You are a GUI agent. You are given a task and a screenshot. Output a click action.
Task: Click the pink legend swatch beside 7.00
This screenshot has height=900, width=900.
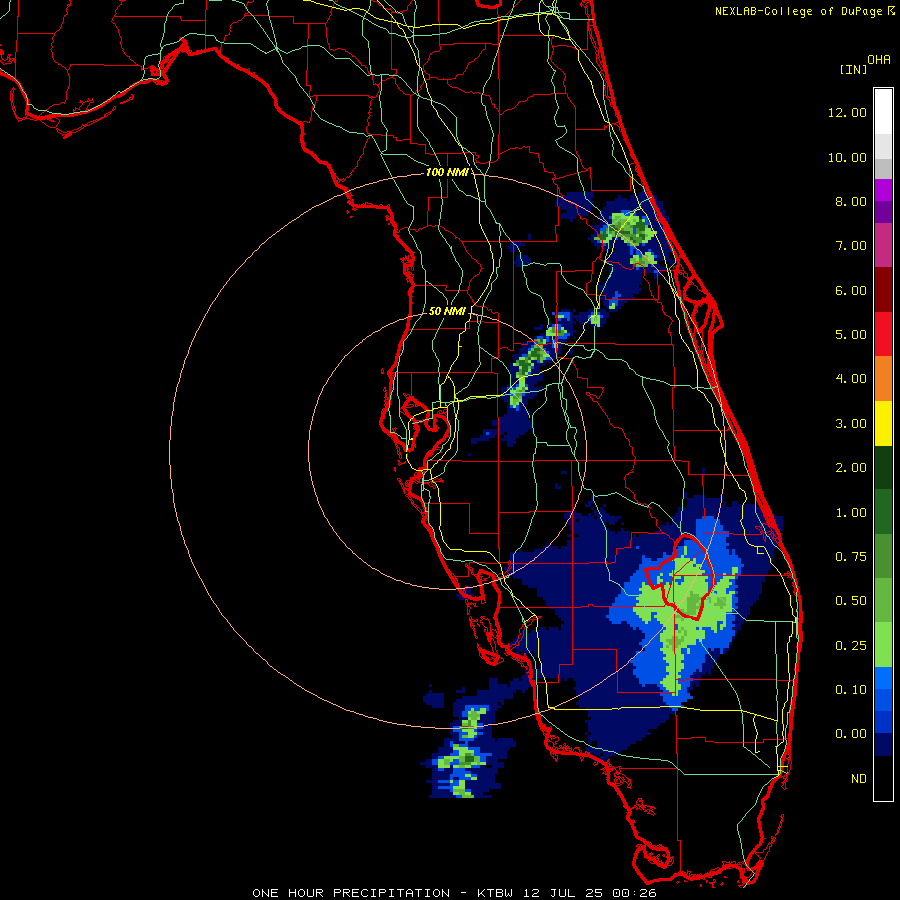pyautogui.click(x=883, y=245)
